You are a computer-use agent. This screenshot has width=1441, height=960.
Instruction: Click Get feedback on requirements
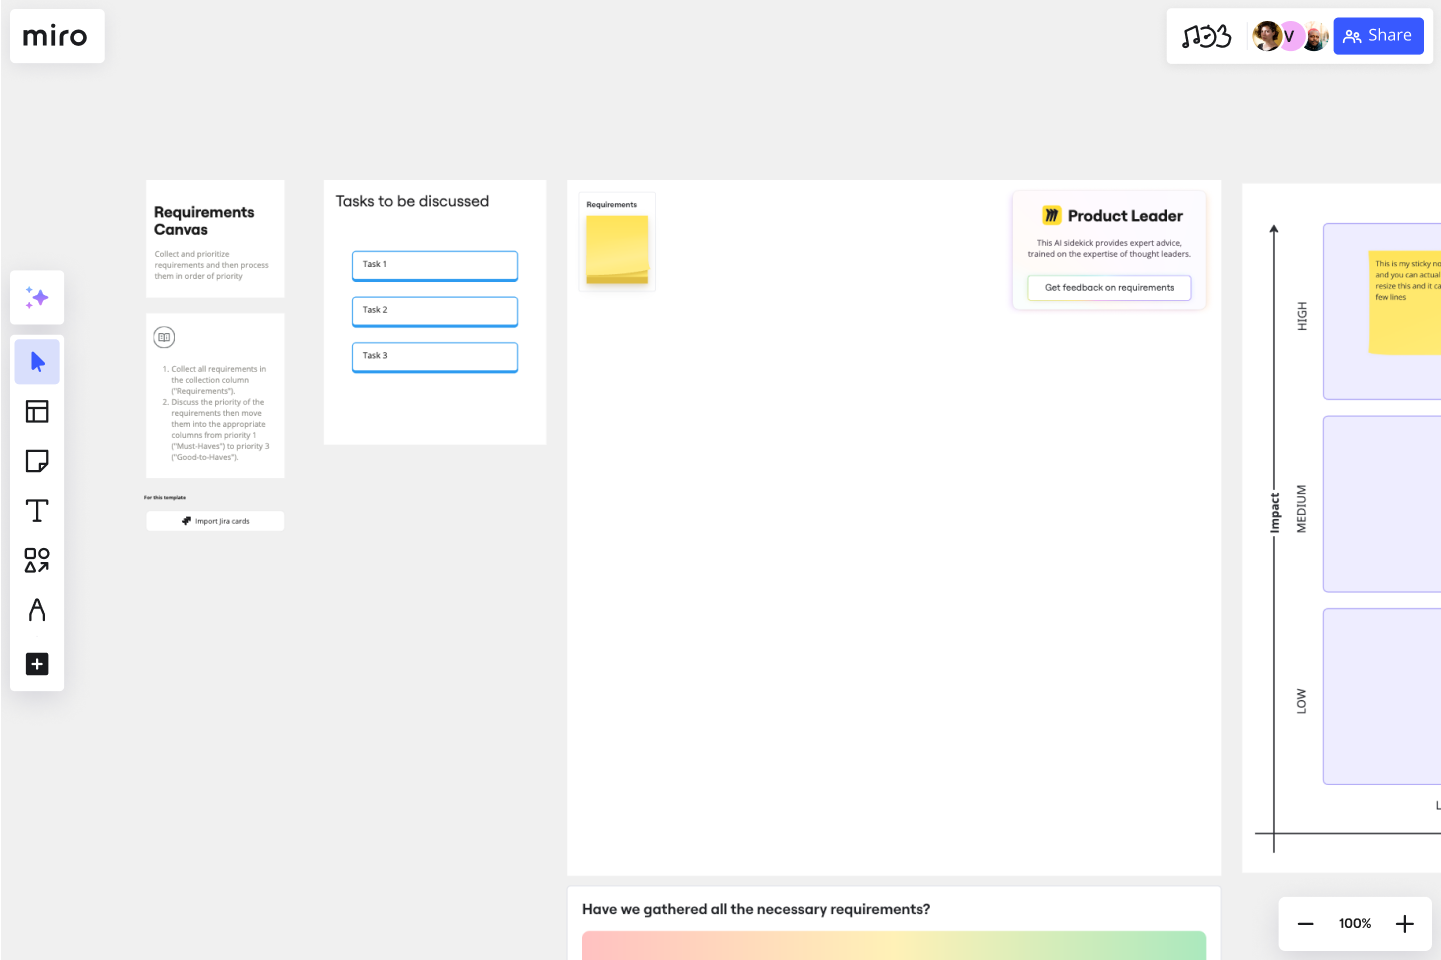(1109, 287)
